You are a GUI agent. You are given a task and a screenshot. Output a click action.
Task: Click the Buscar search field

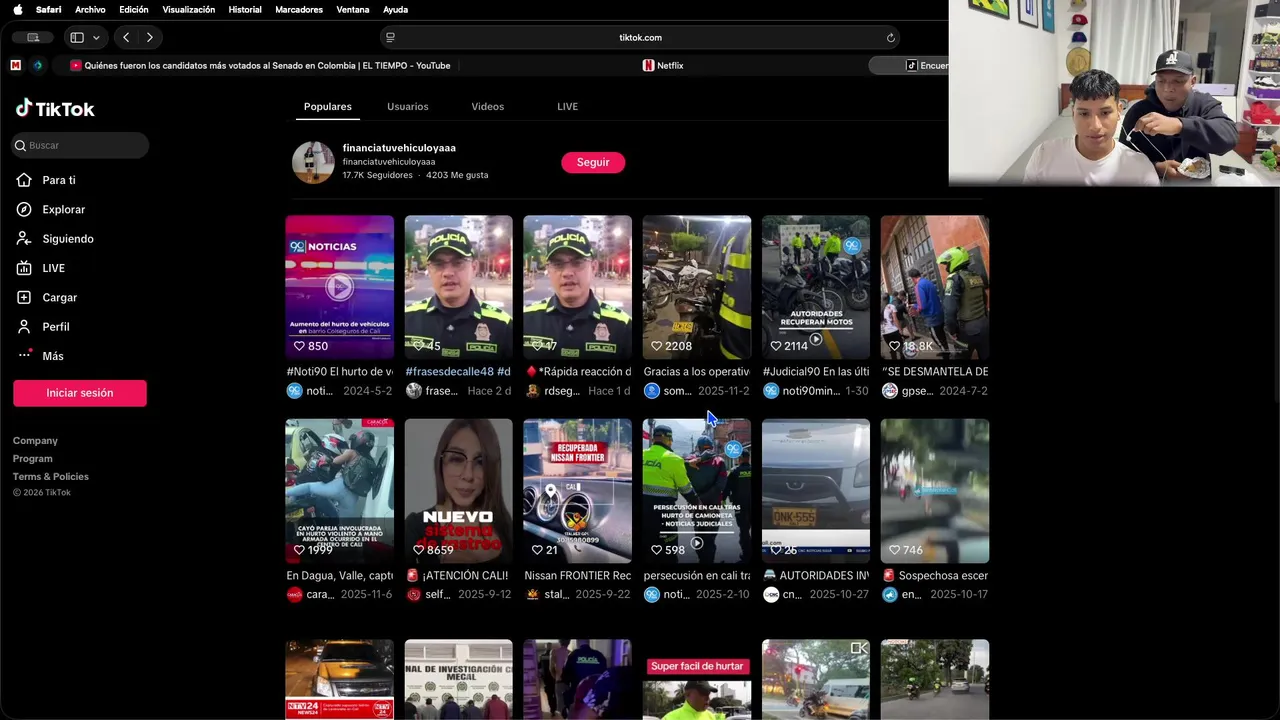click(80, 145)
